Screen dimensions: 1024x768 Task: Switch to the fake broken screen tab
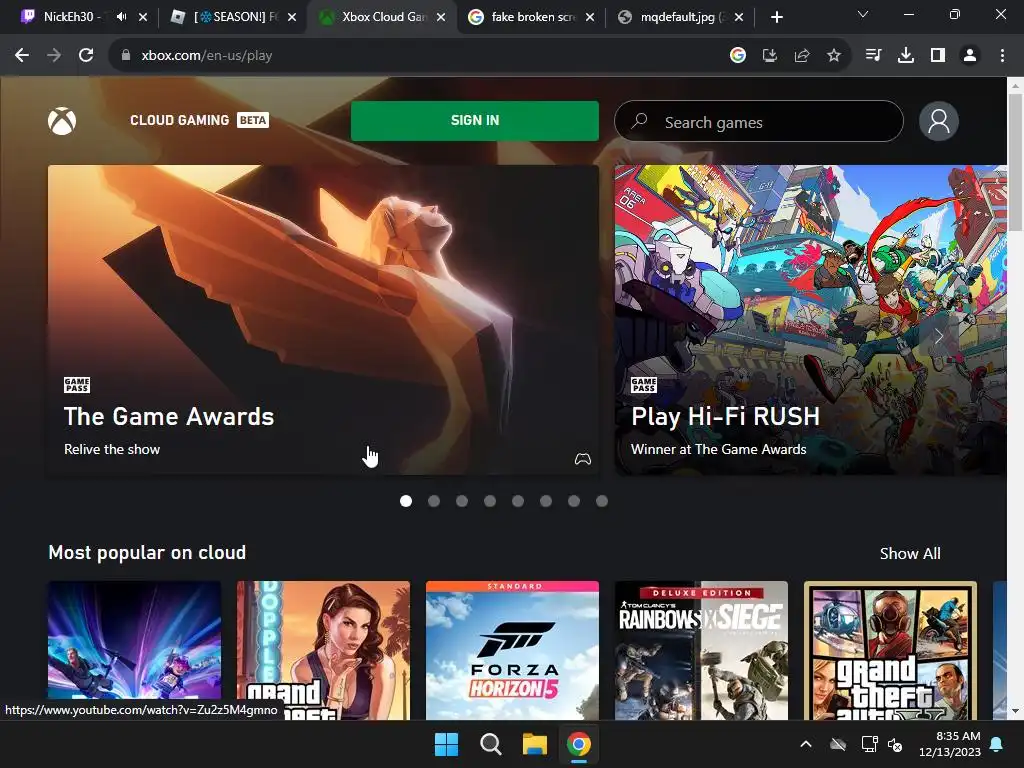click(532, 17)
